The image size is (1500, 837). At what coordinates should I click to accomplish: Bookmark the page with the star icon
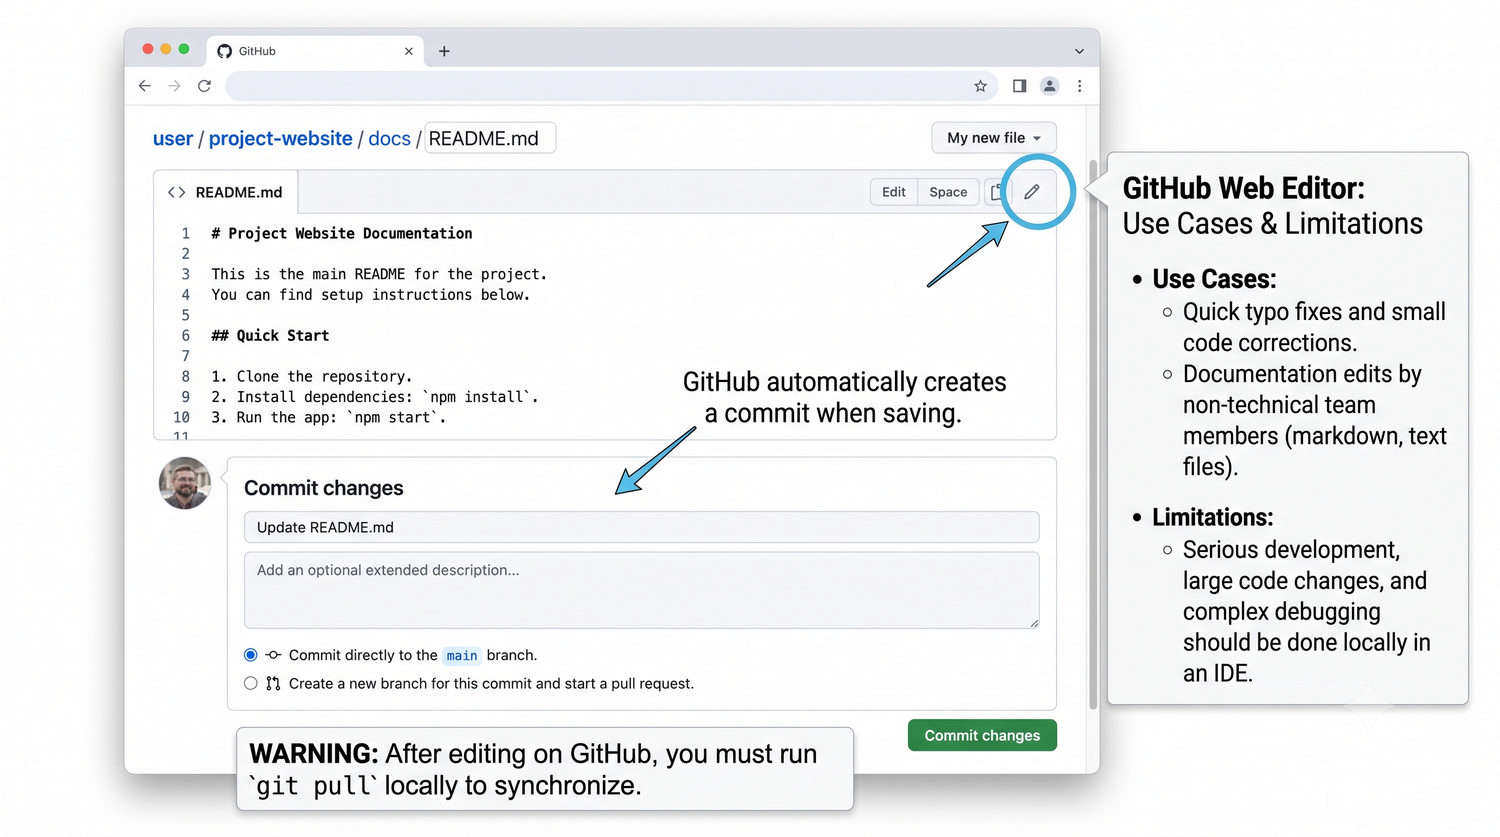(980, 86)
